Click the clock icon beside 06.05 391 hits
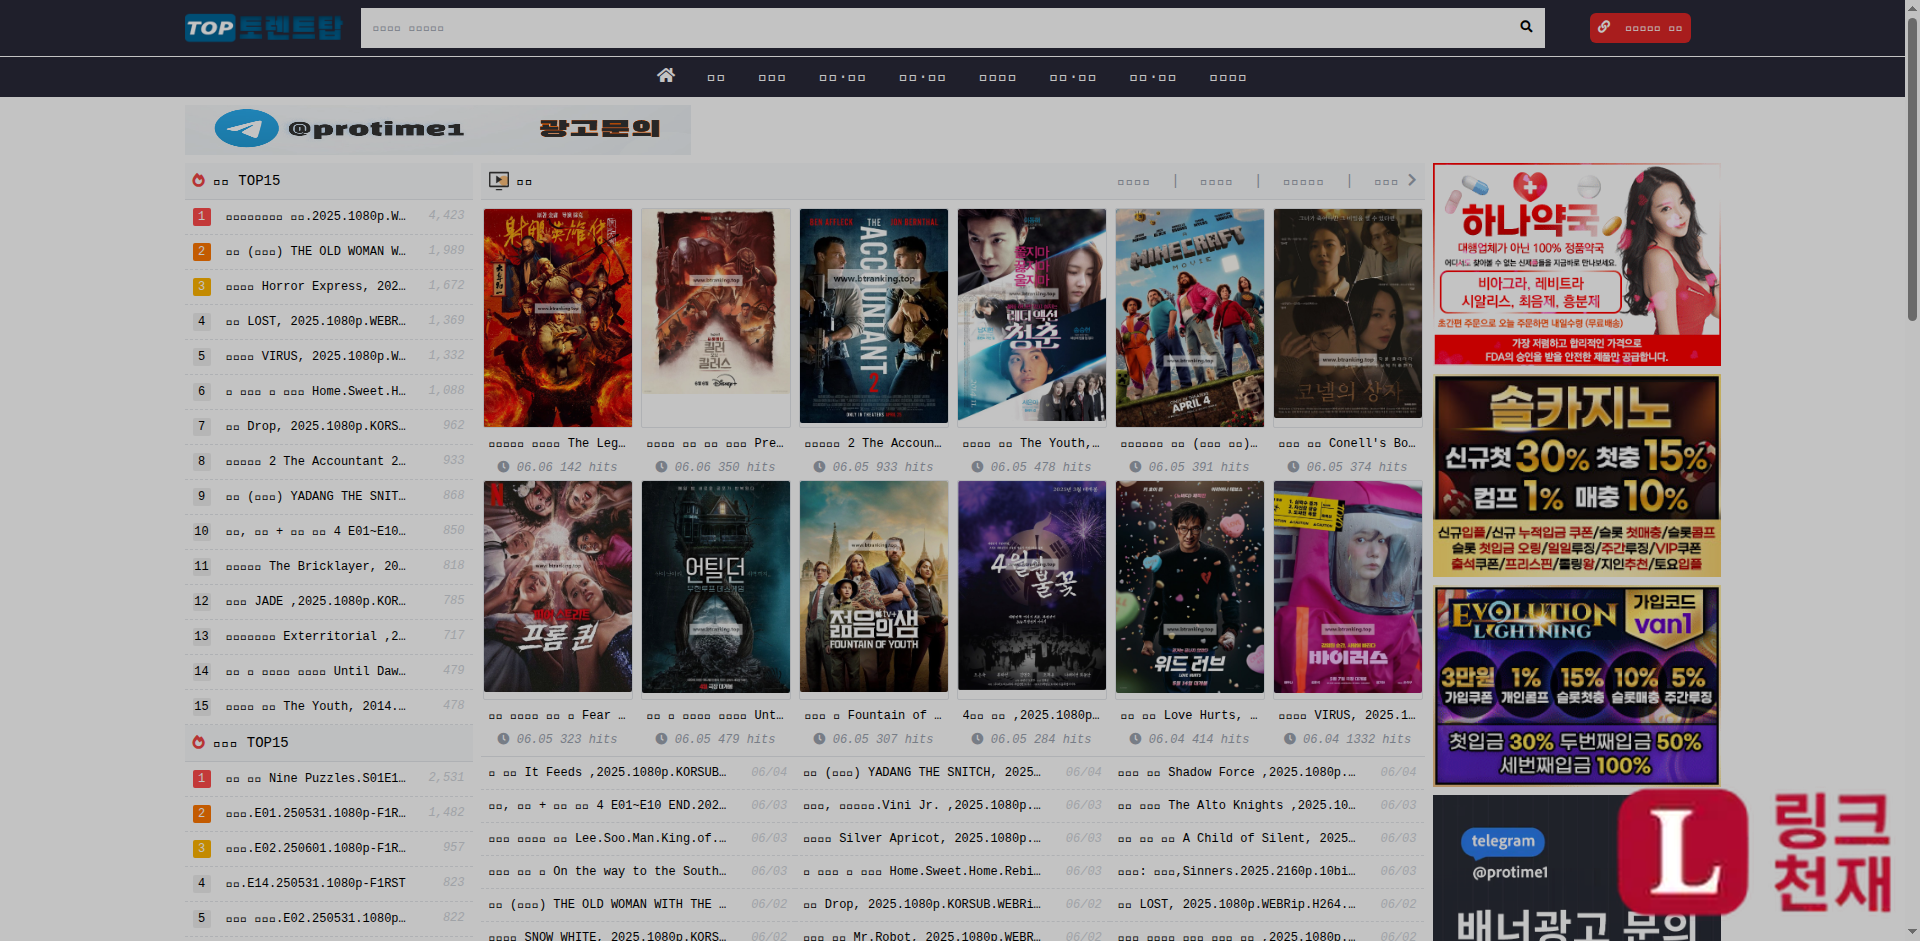This screenshot has width=1920, height=941. [1135, 467]
